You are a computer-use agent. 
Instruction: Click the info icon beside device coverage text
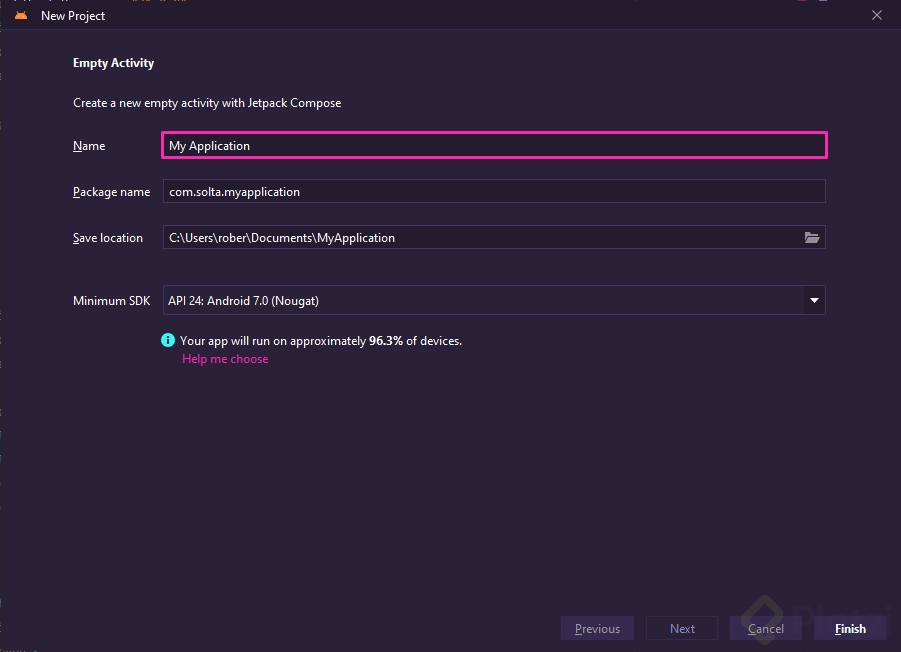coord(168,341)
